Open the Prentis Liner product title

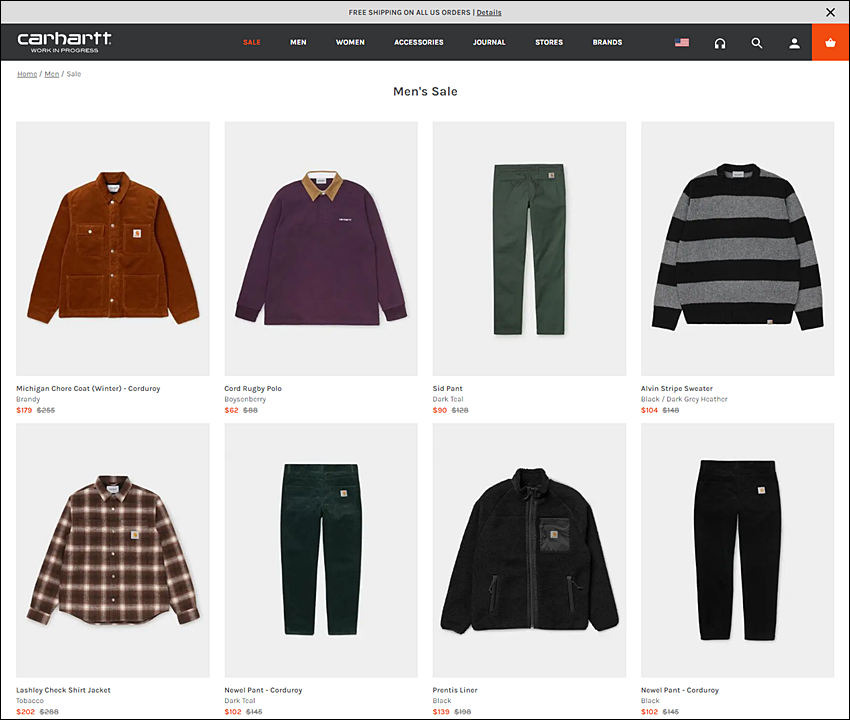pos(455,690)
